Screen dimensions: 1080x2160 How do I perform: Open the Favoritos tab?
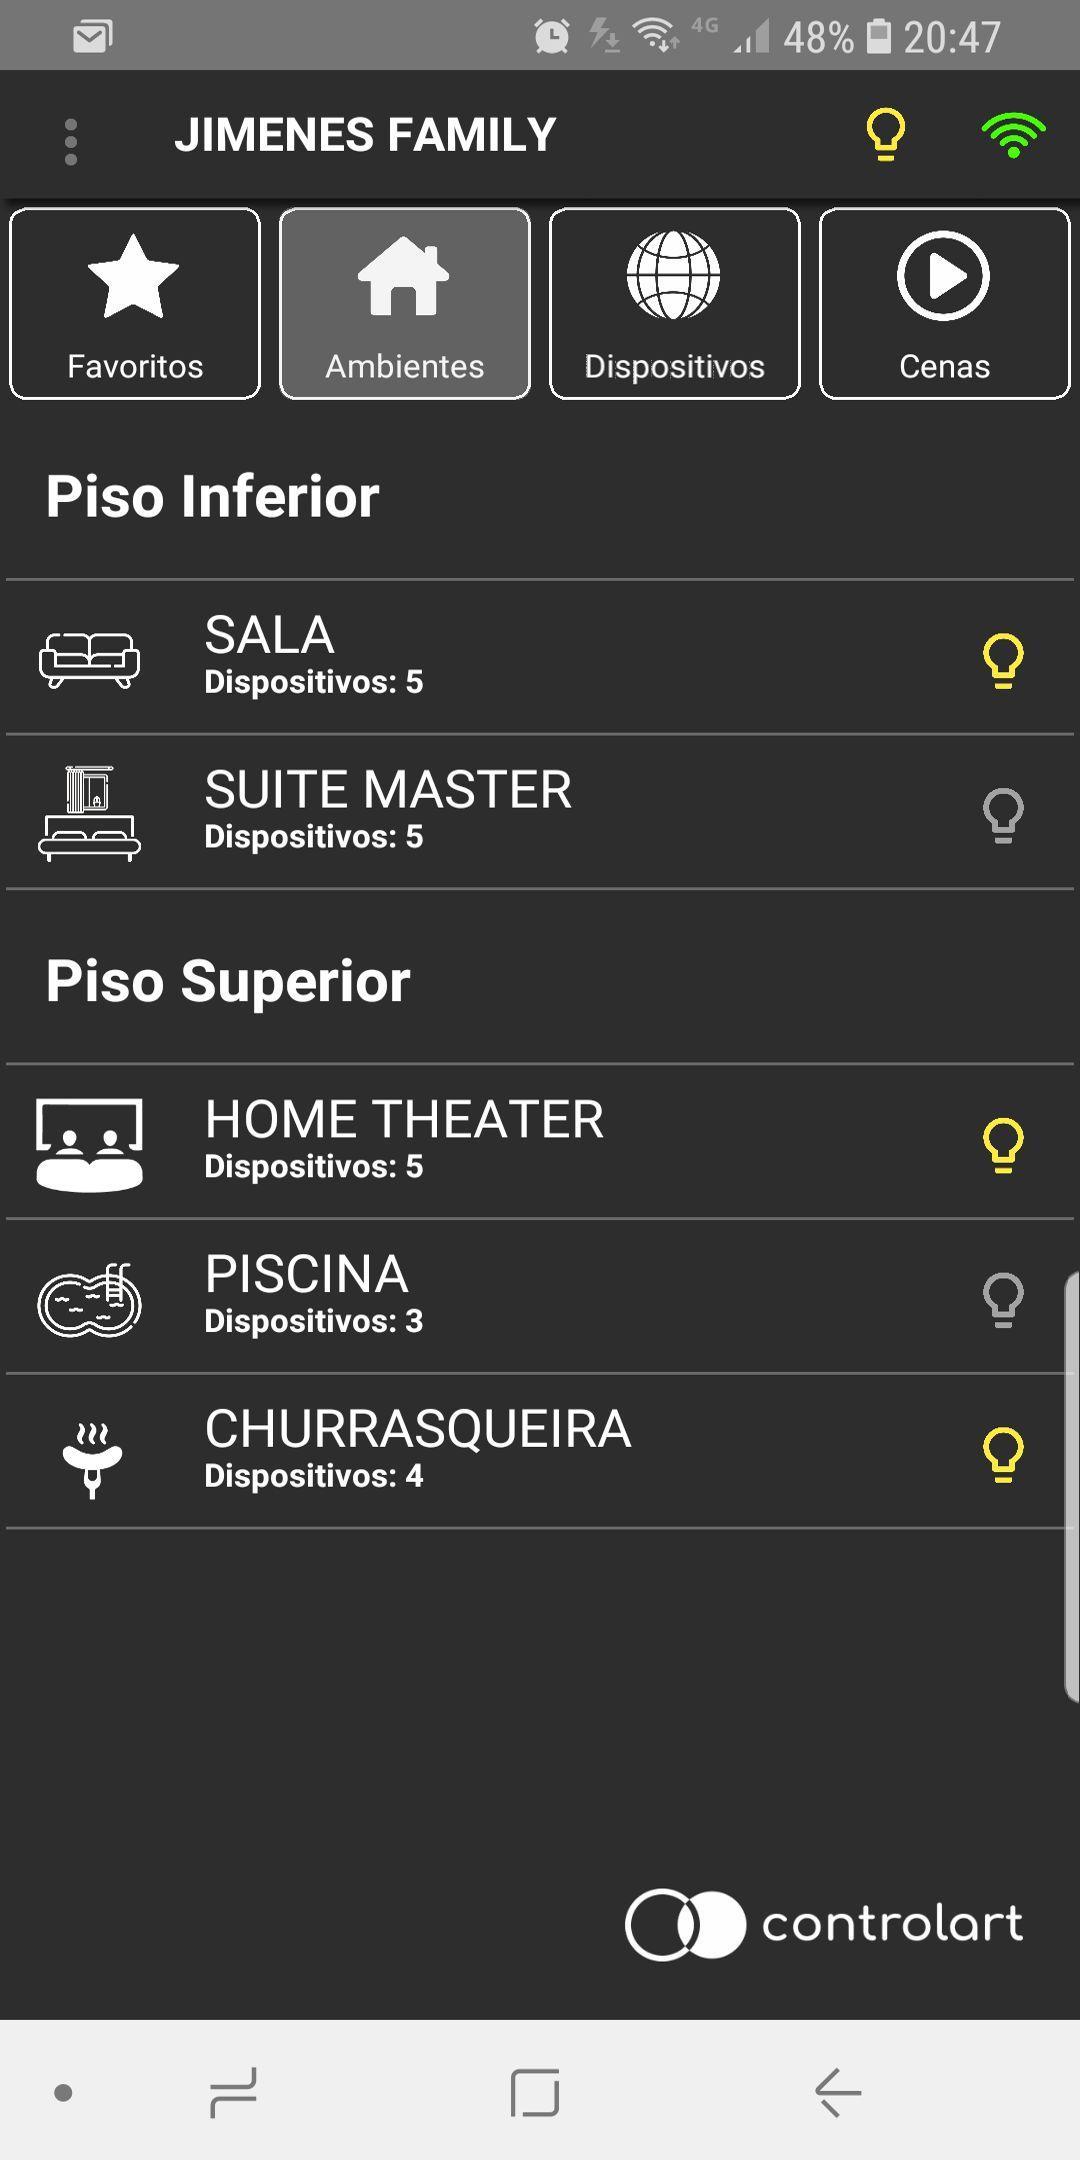coord(135,304)
